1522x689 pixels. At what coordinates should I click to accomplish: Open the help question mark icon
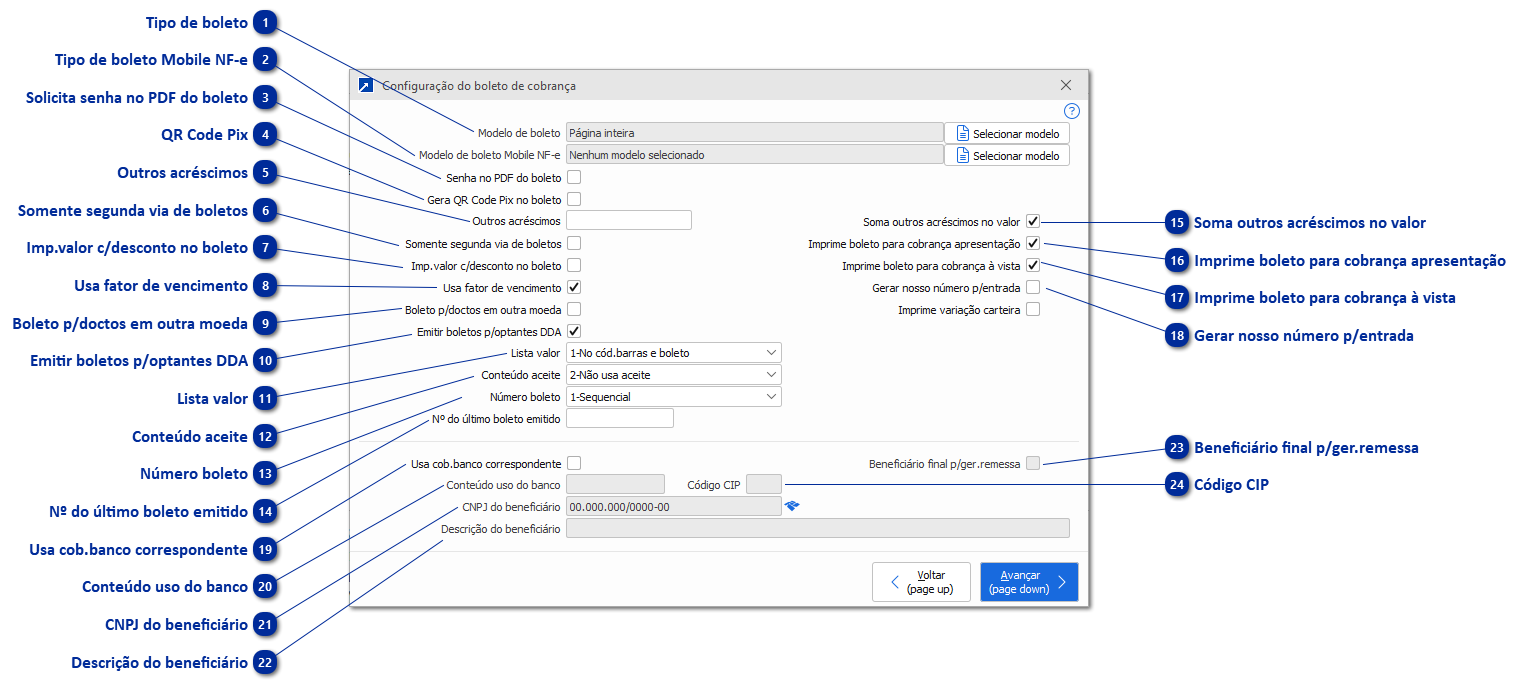point(1071,110)
